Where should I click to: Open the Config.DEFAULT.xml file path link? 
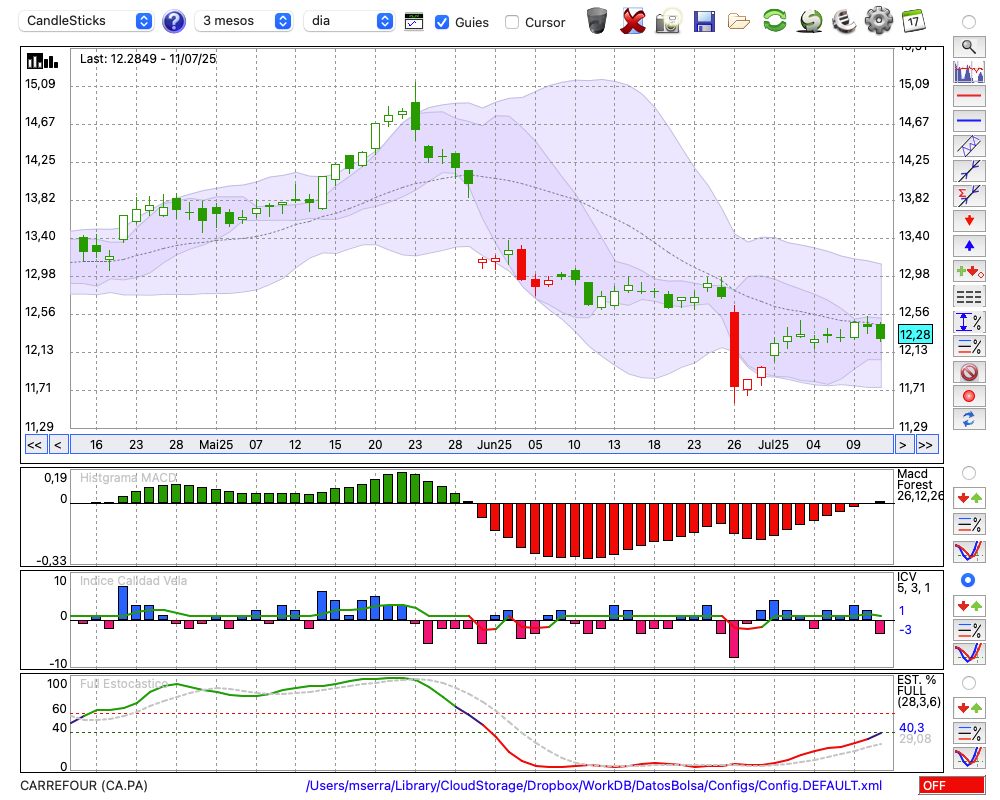point(594,785)
